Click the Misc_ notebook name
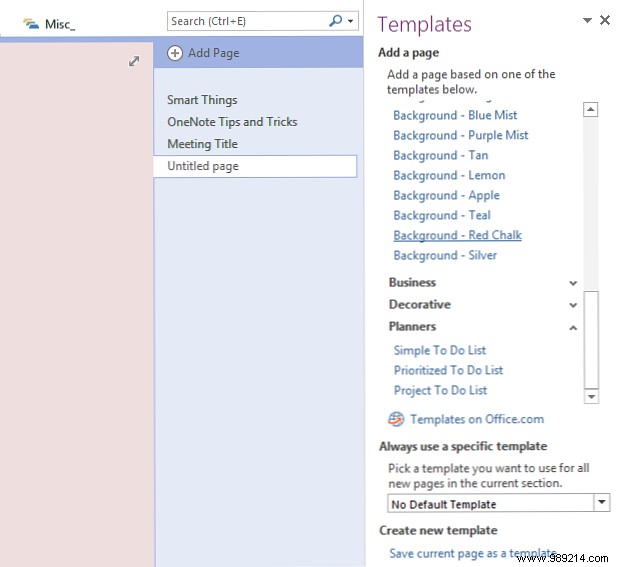The height and width of the screenshot is (567, 623). (x=60, y=24)
